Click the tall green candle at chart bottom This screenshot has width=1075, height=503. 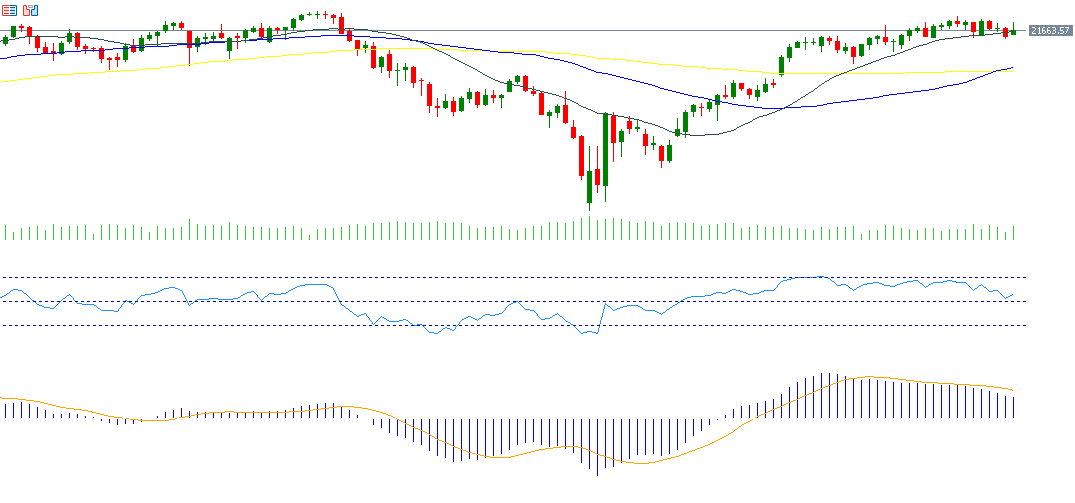pos(606,150)
